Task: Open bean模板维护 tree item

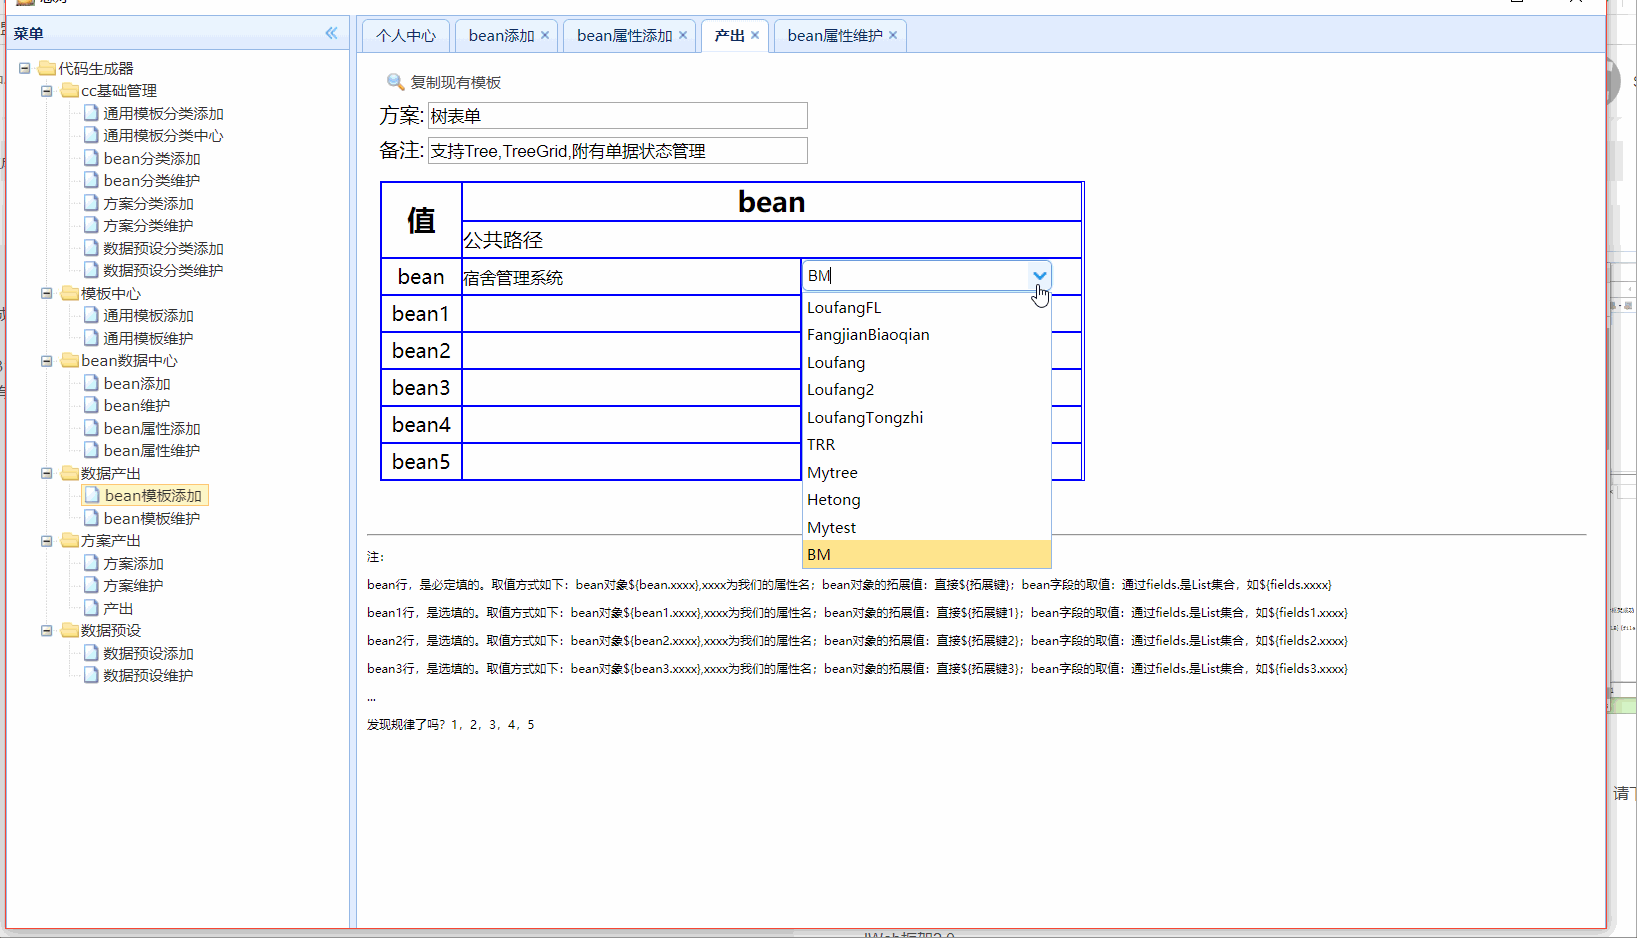Action: tap(152, 519)
